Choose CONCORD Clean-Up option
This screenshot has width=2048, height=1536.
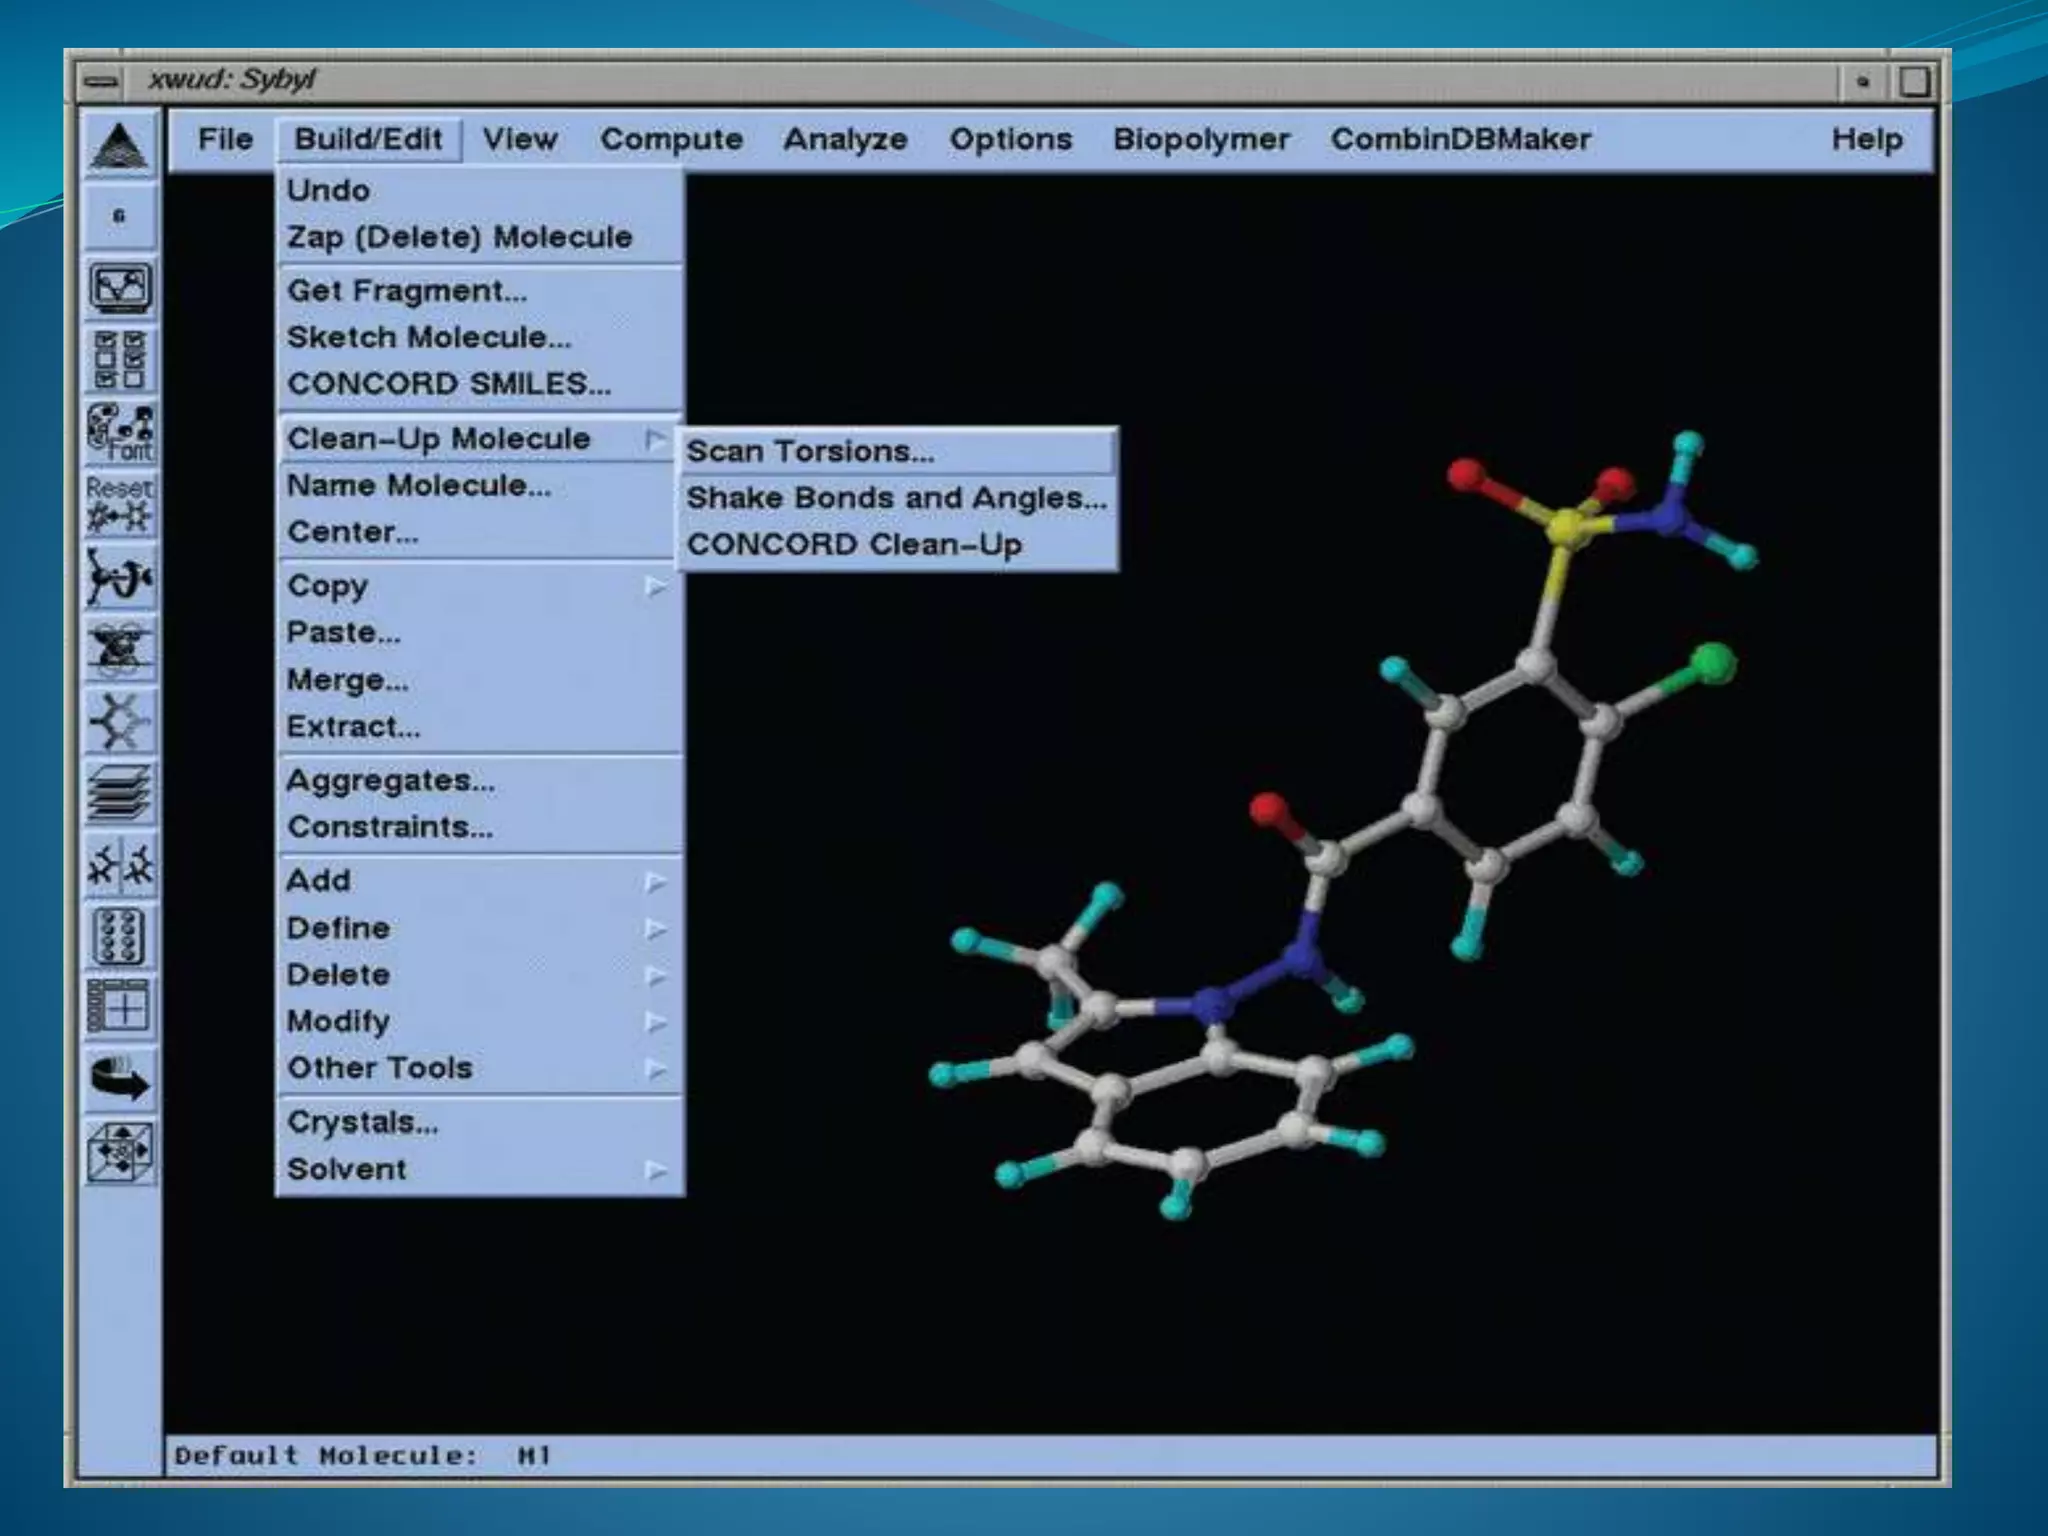pos(854,545)
